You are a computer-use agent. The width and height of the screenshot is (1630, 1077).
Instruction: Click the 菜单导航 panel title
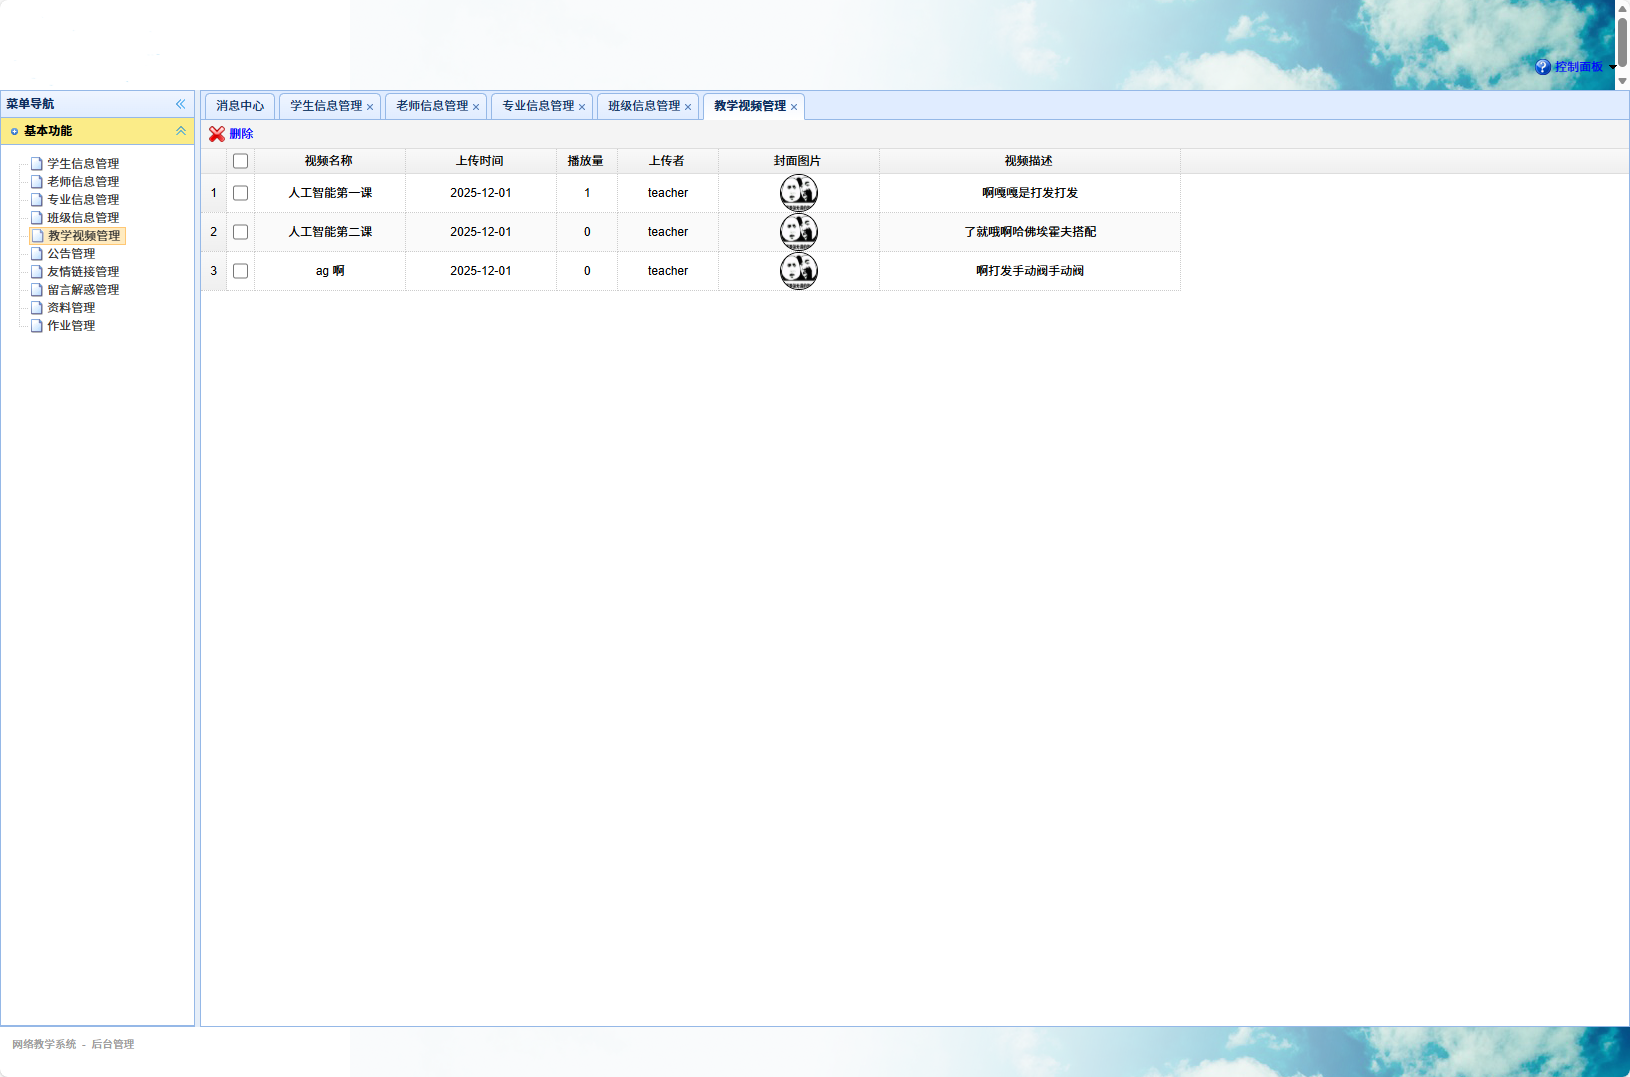(30, 104)
